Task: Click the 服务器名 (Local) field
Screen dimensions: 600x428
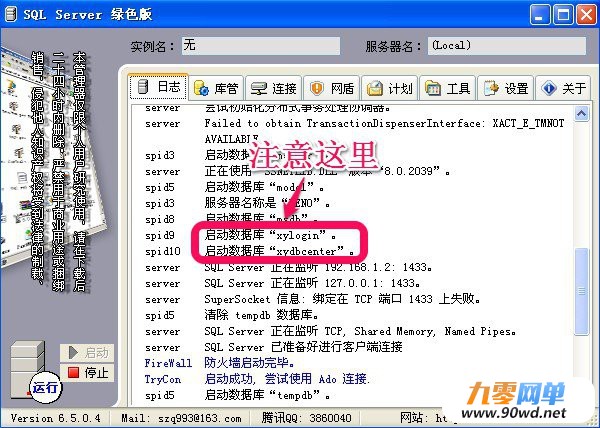Action: (x=507, y=46)
